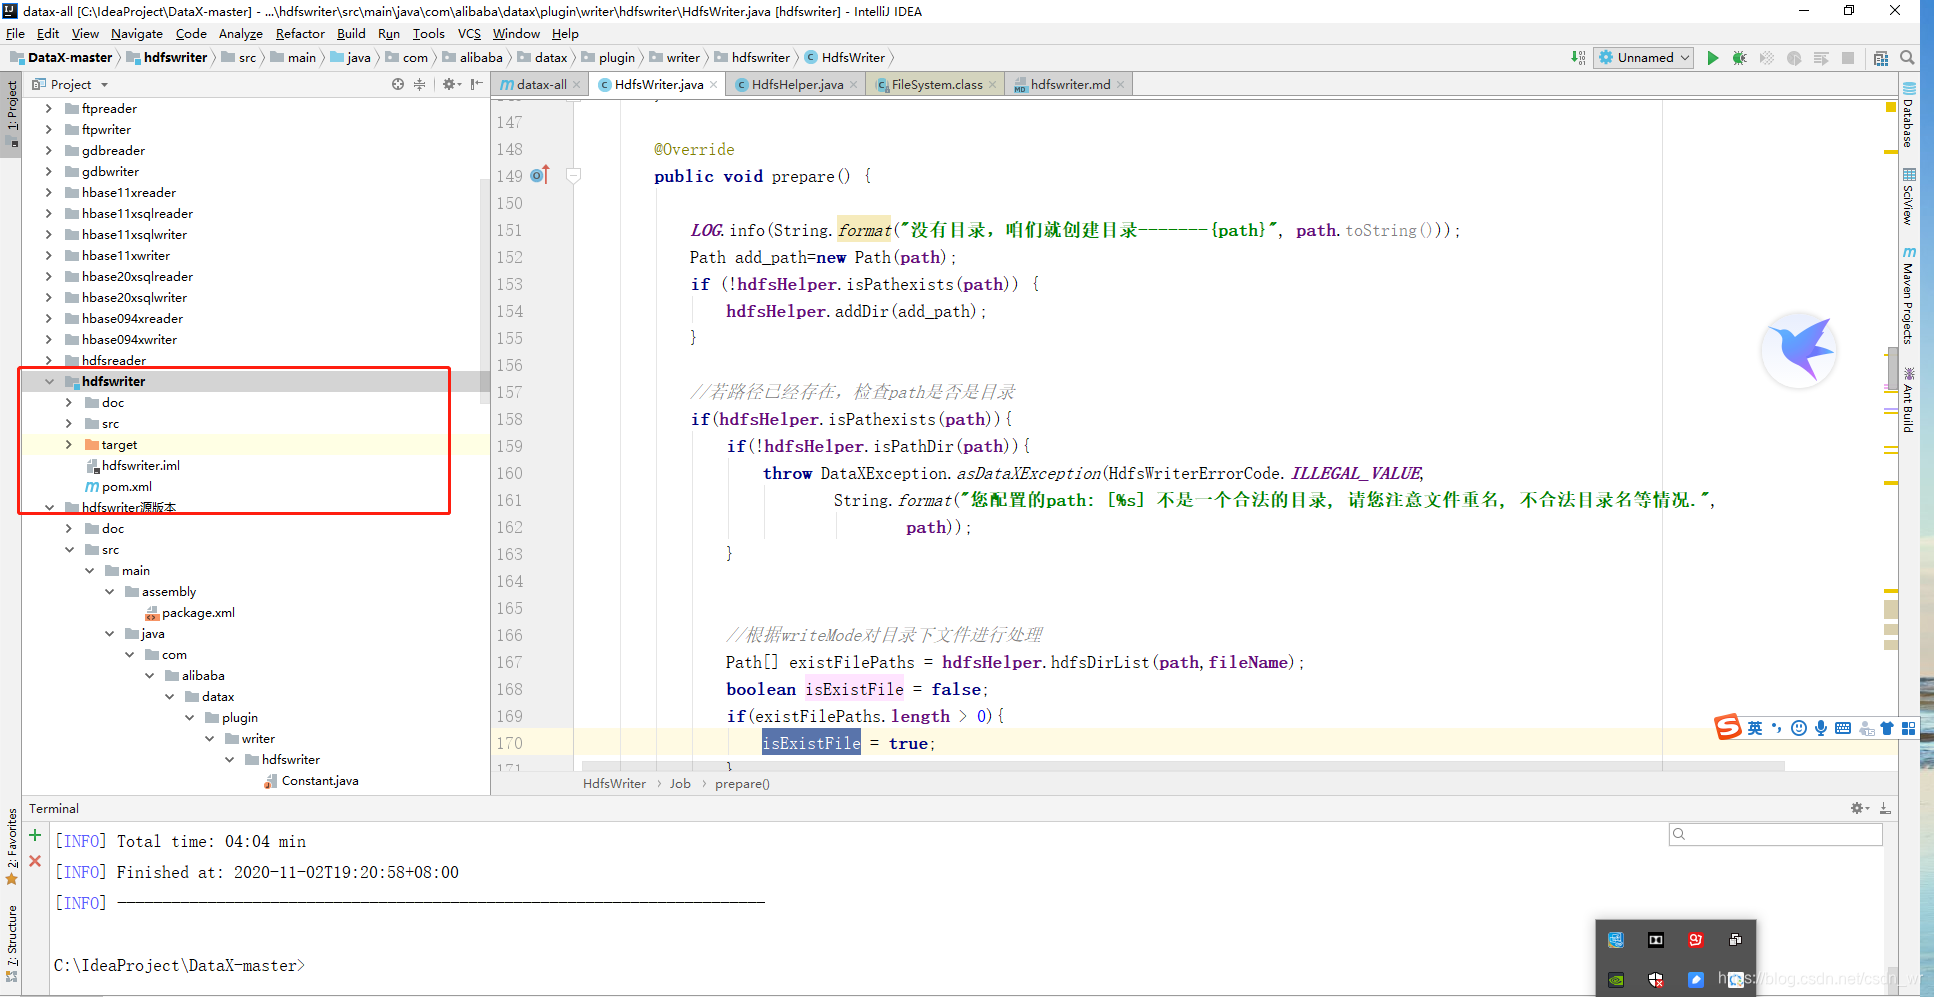Click Sogou soft keyboard icon
1934x997 pixels.
(1843, 728)
